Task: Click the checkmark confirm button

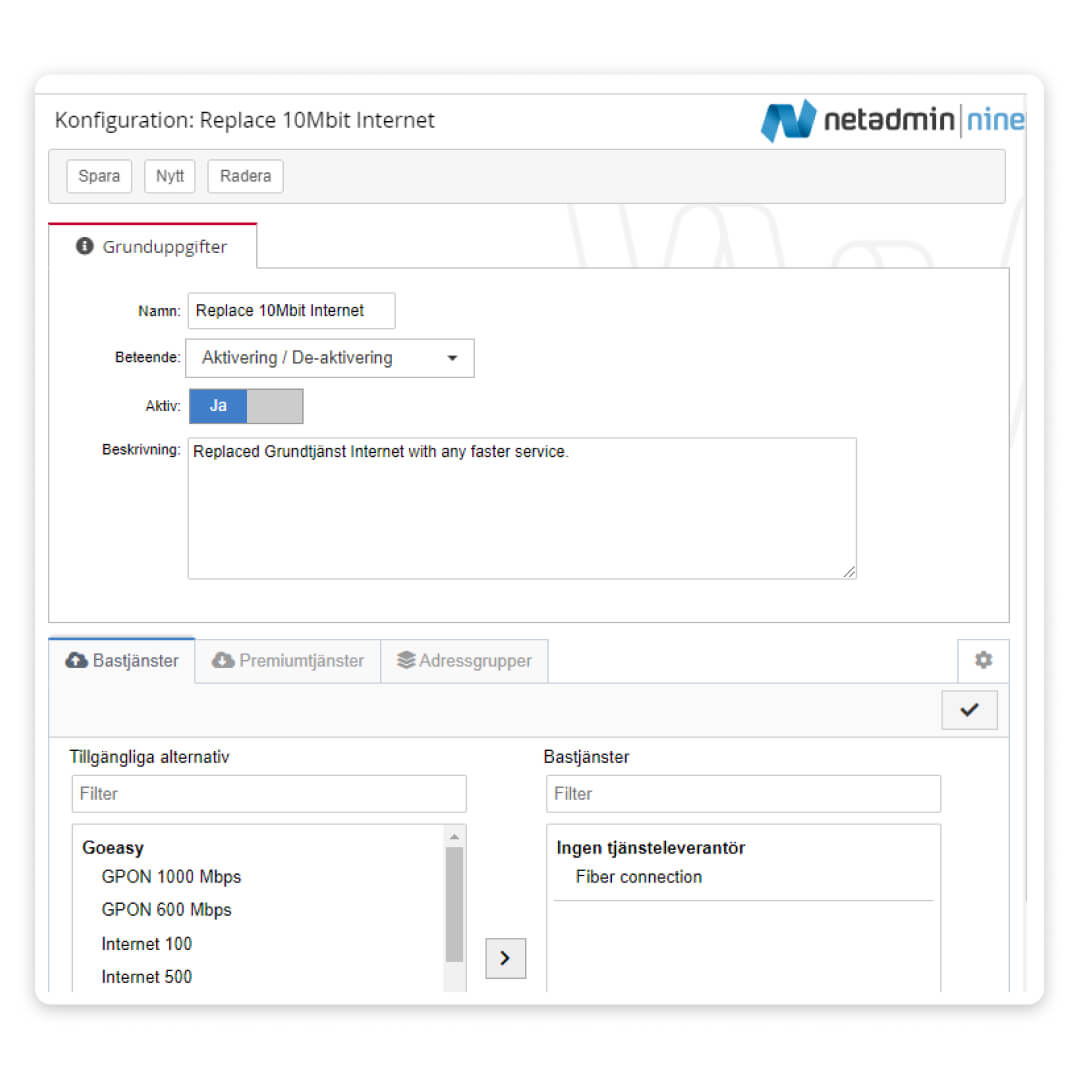Action: point(969,710)
